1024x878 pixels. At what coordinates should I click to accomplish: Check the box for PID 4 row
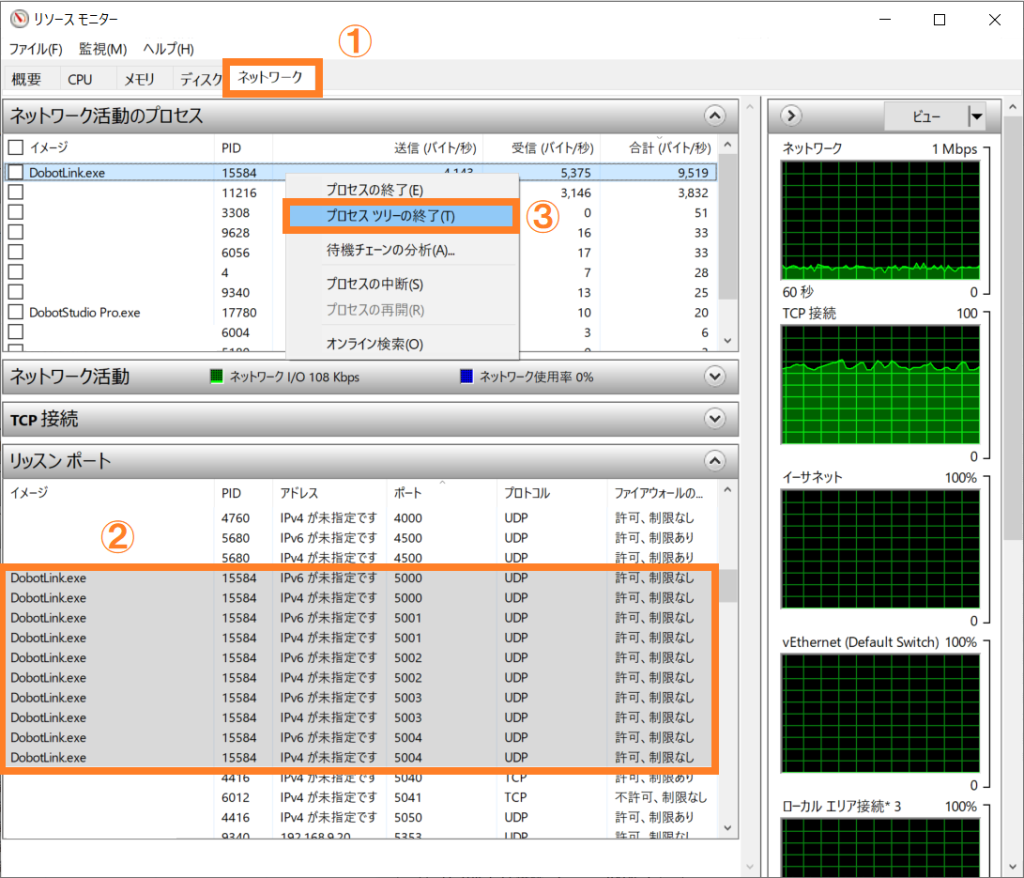(16, 272)
